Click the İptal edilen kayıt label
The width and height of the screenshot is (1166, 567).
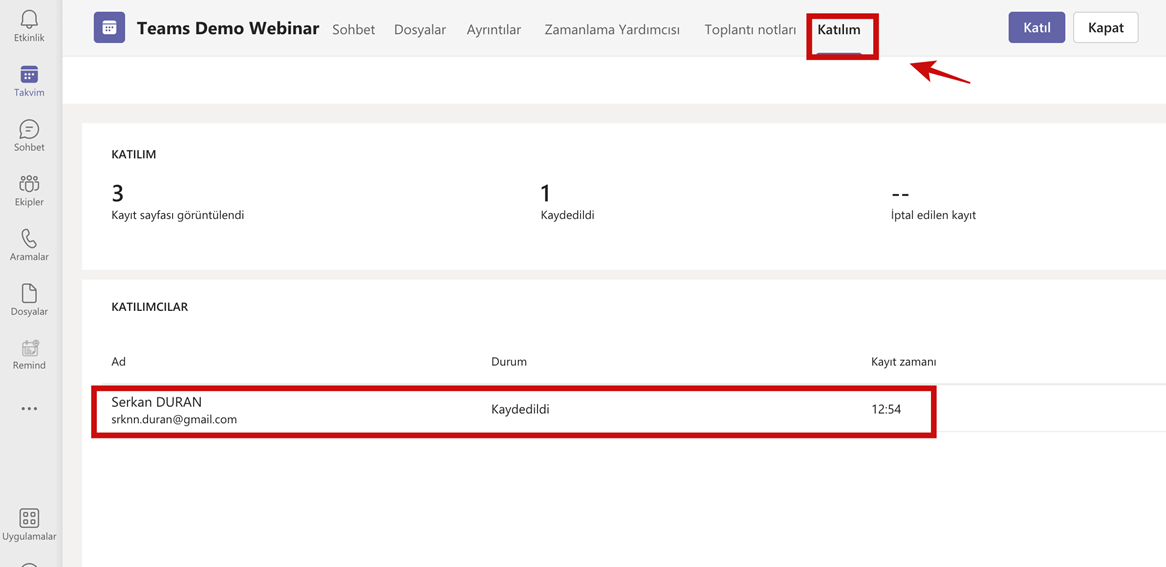coord(933,215)
